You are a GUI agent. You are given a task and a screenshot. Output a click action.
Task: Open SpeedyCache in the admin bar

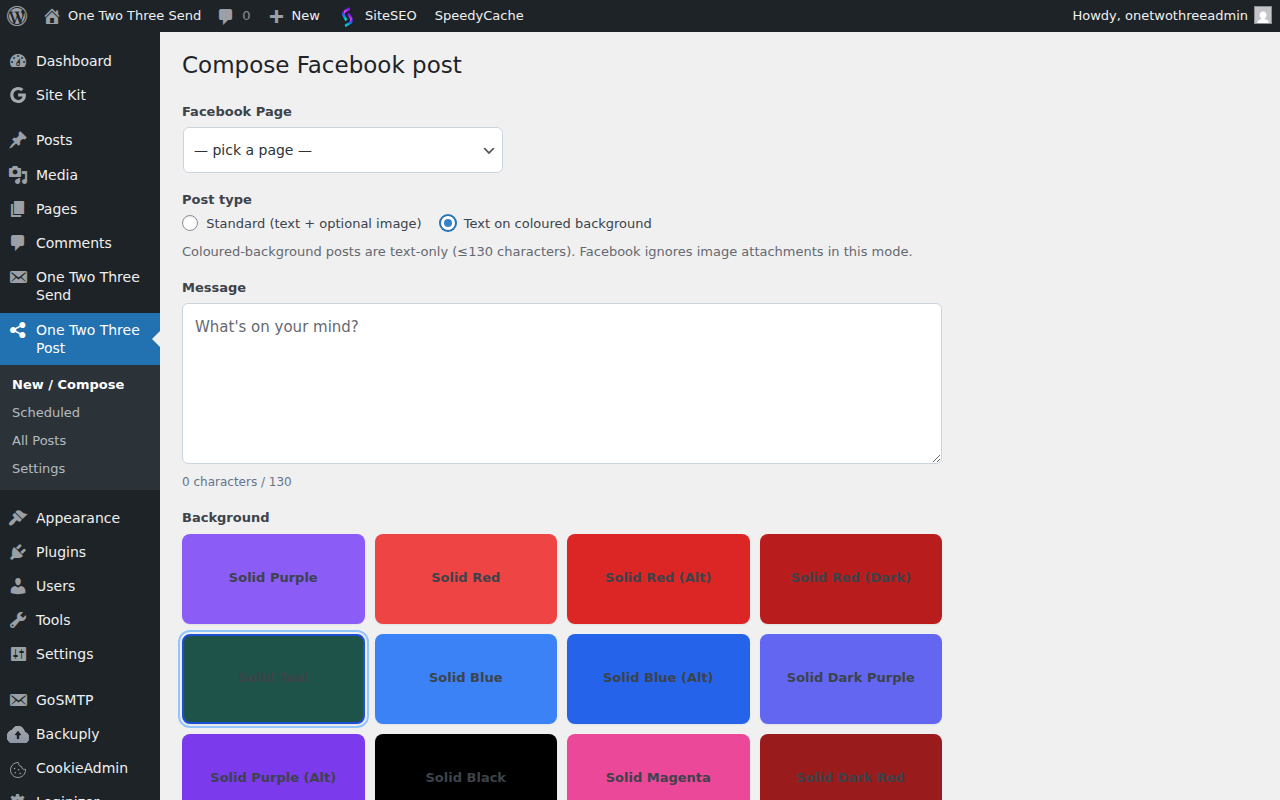[479, 16]
